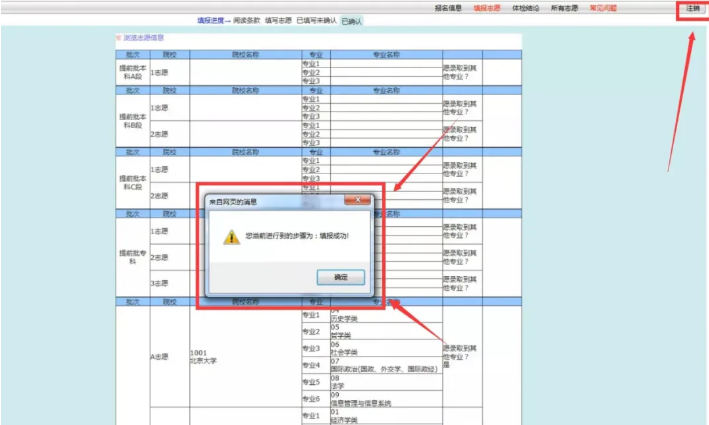
Task: Open the 体检结论 menu item
Action: click(x=525, y=8)
